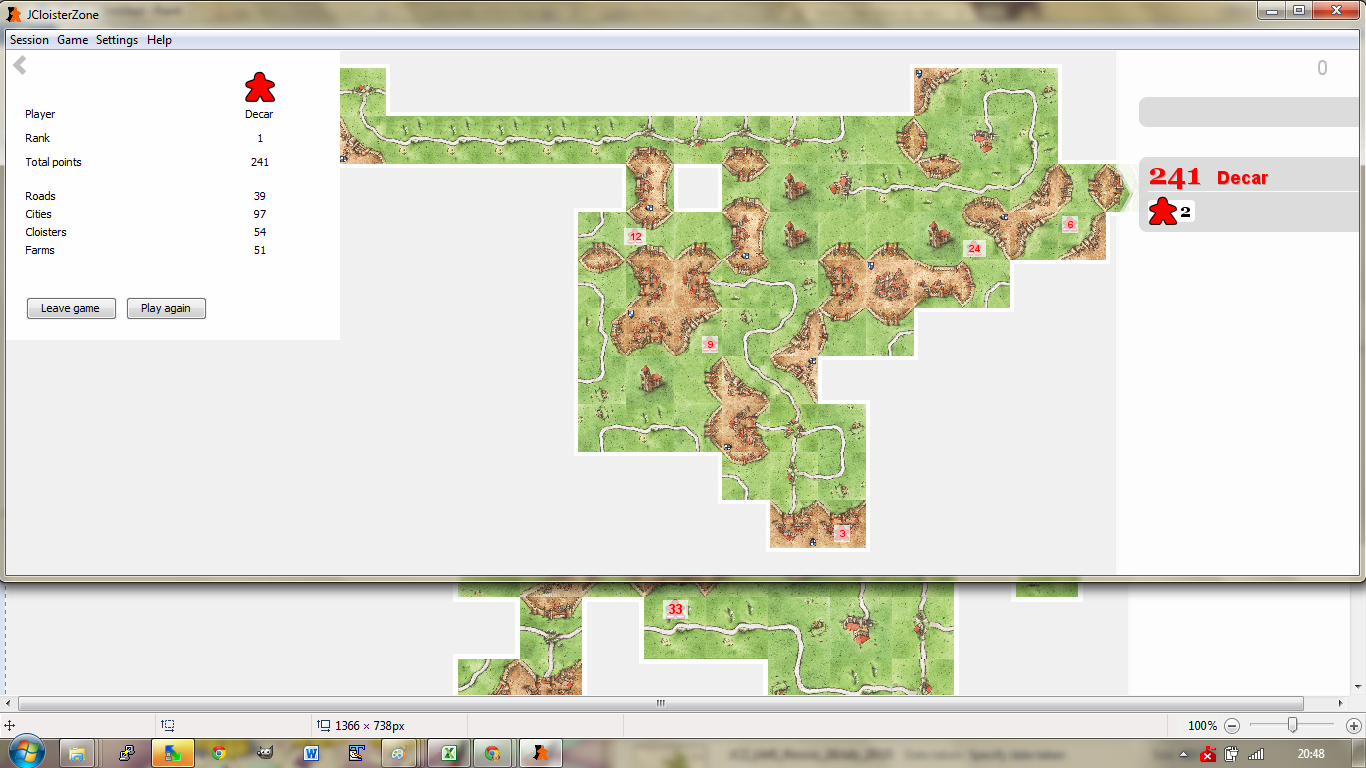Click the 3-point marker on the bottom tile

(x=842, y=534)
